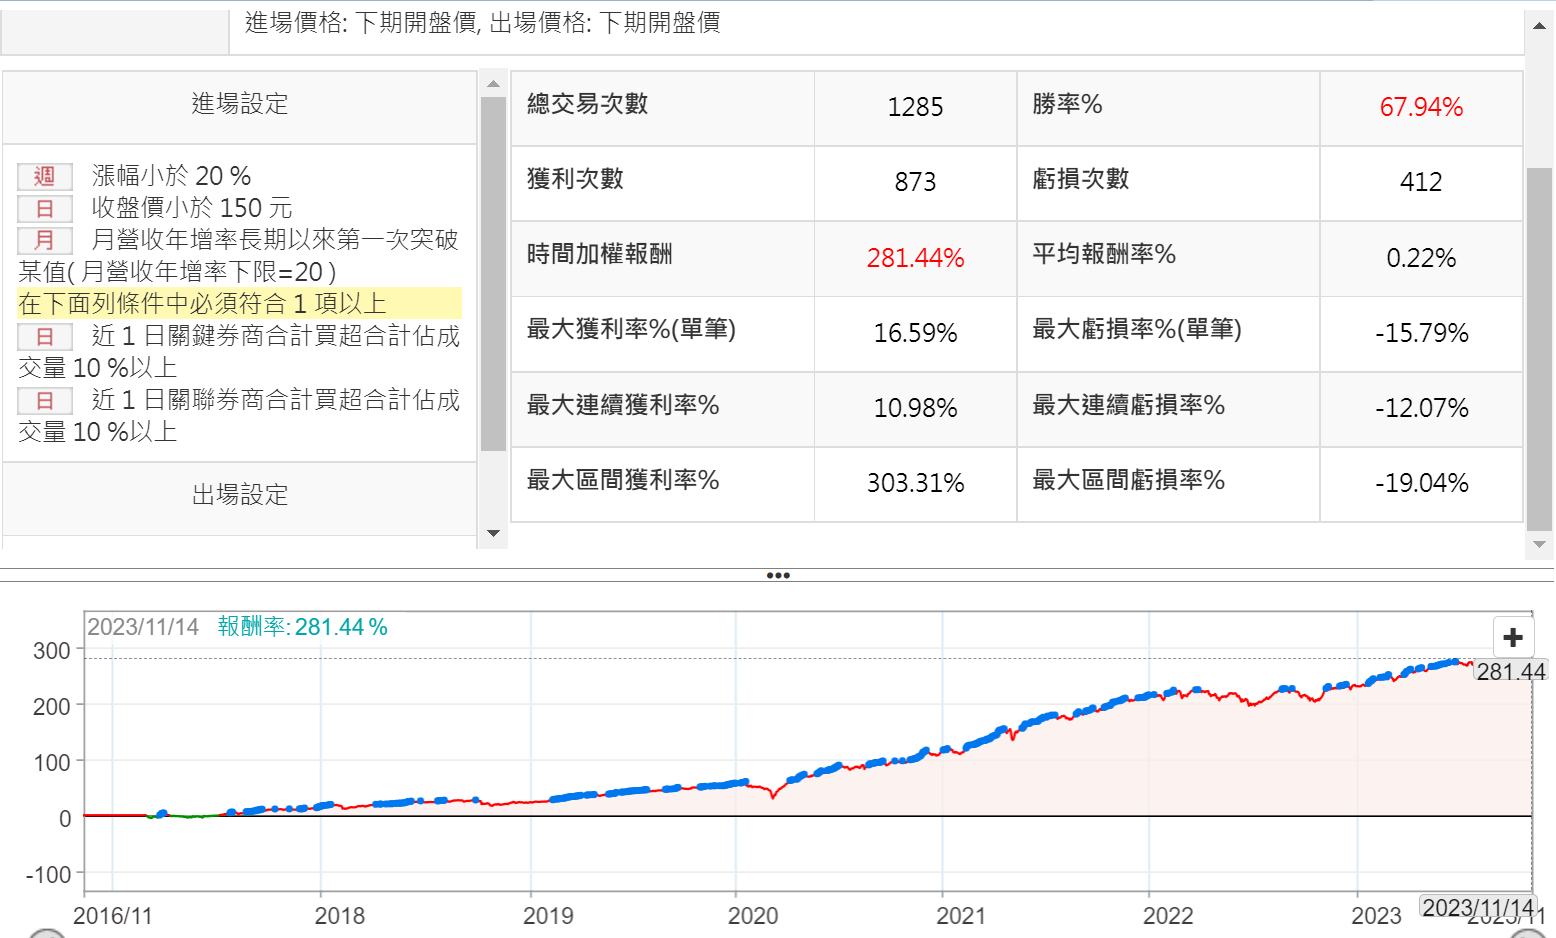Expand the 出場設定 section header
Image resolution: width=1556 pixels, height=938 pixels.
tap(239, 495)
